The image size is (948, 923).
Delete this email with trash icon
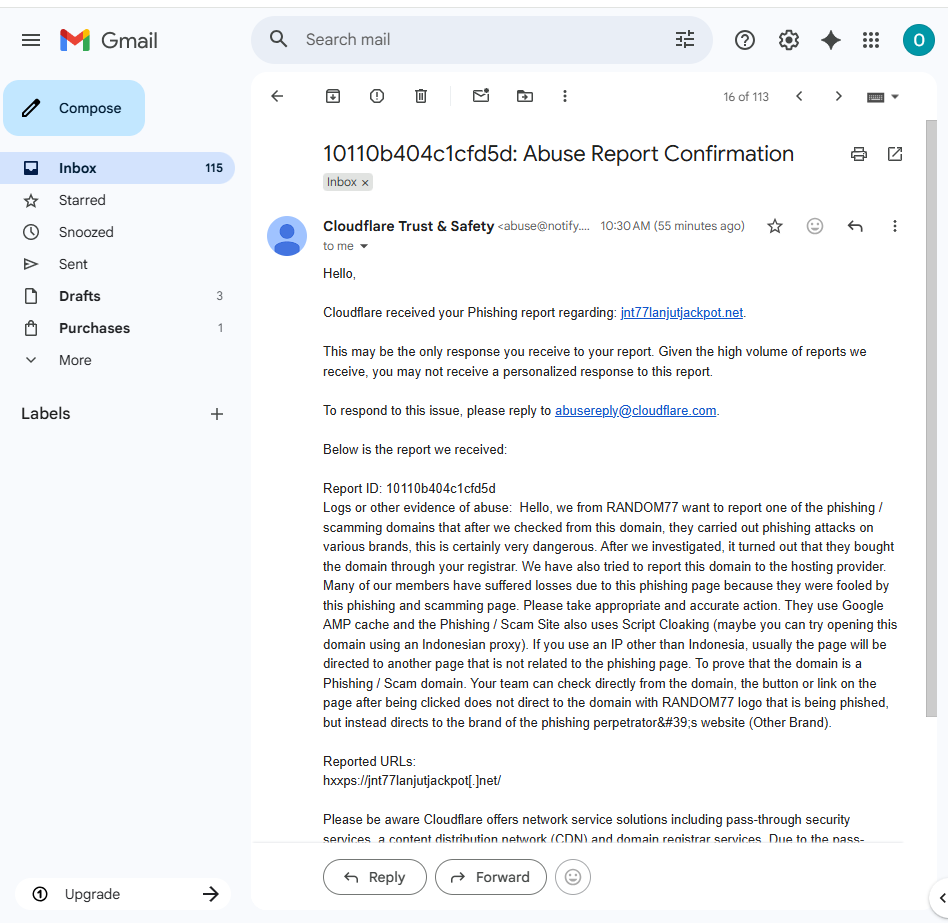pos(421,96)
